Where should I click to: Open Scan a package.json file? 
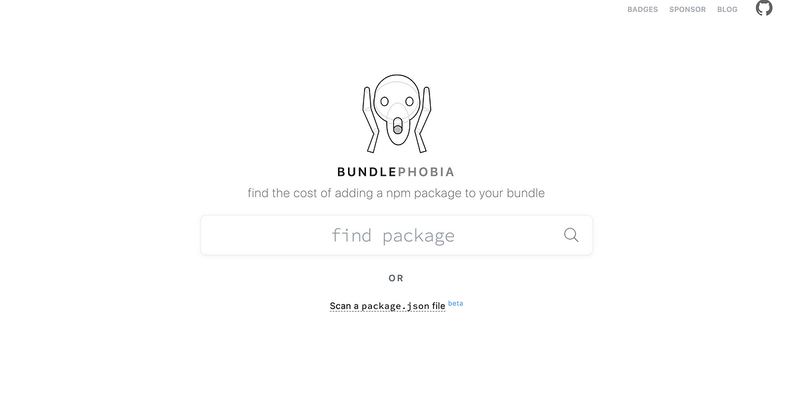(387, 306)
